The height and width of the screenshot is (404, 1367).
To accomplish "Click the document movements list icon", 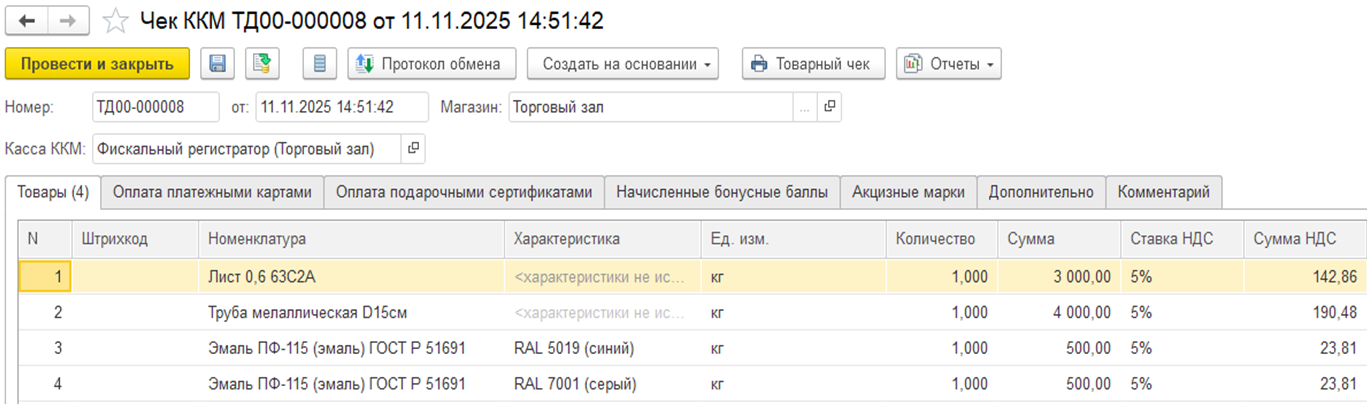I will click(x=320, y=64).
